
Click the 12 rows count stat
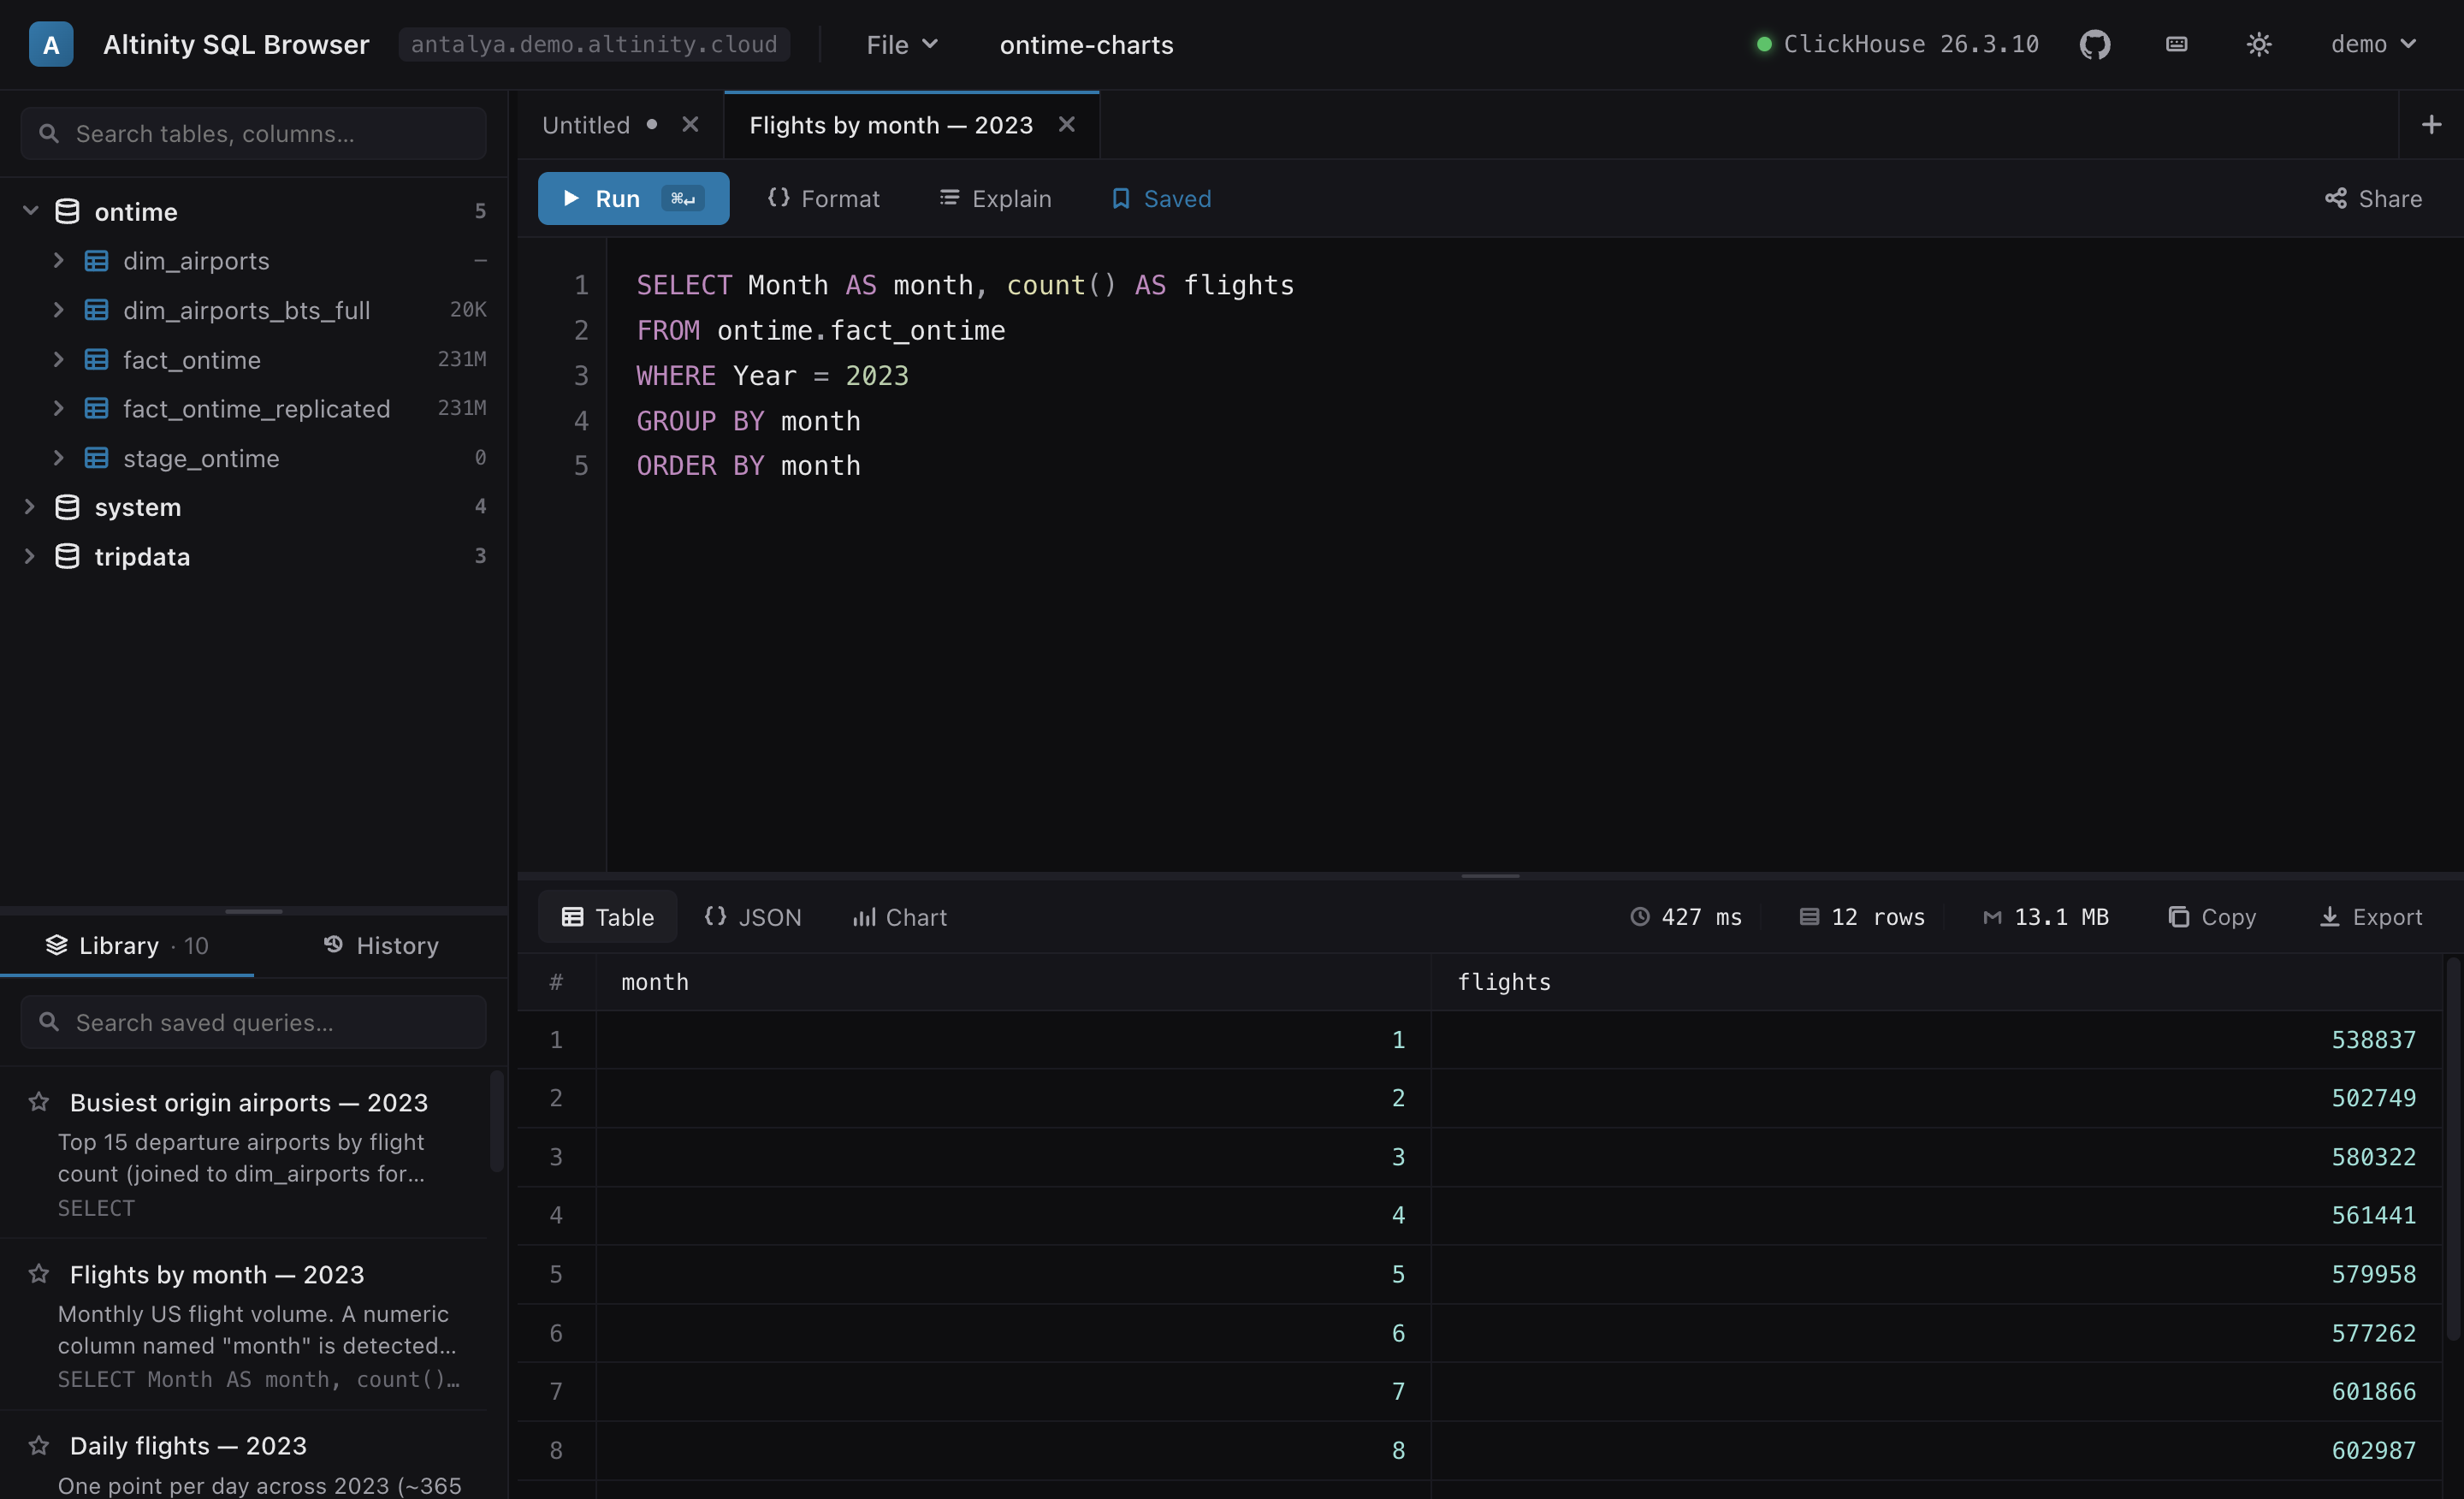tap(1862, 916)
